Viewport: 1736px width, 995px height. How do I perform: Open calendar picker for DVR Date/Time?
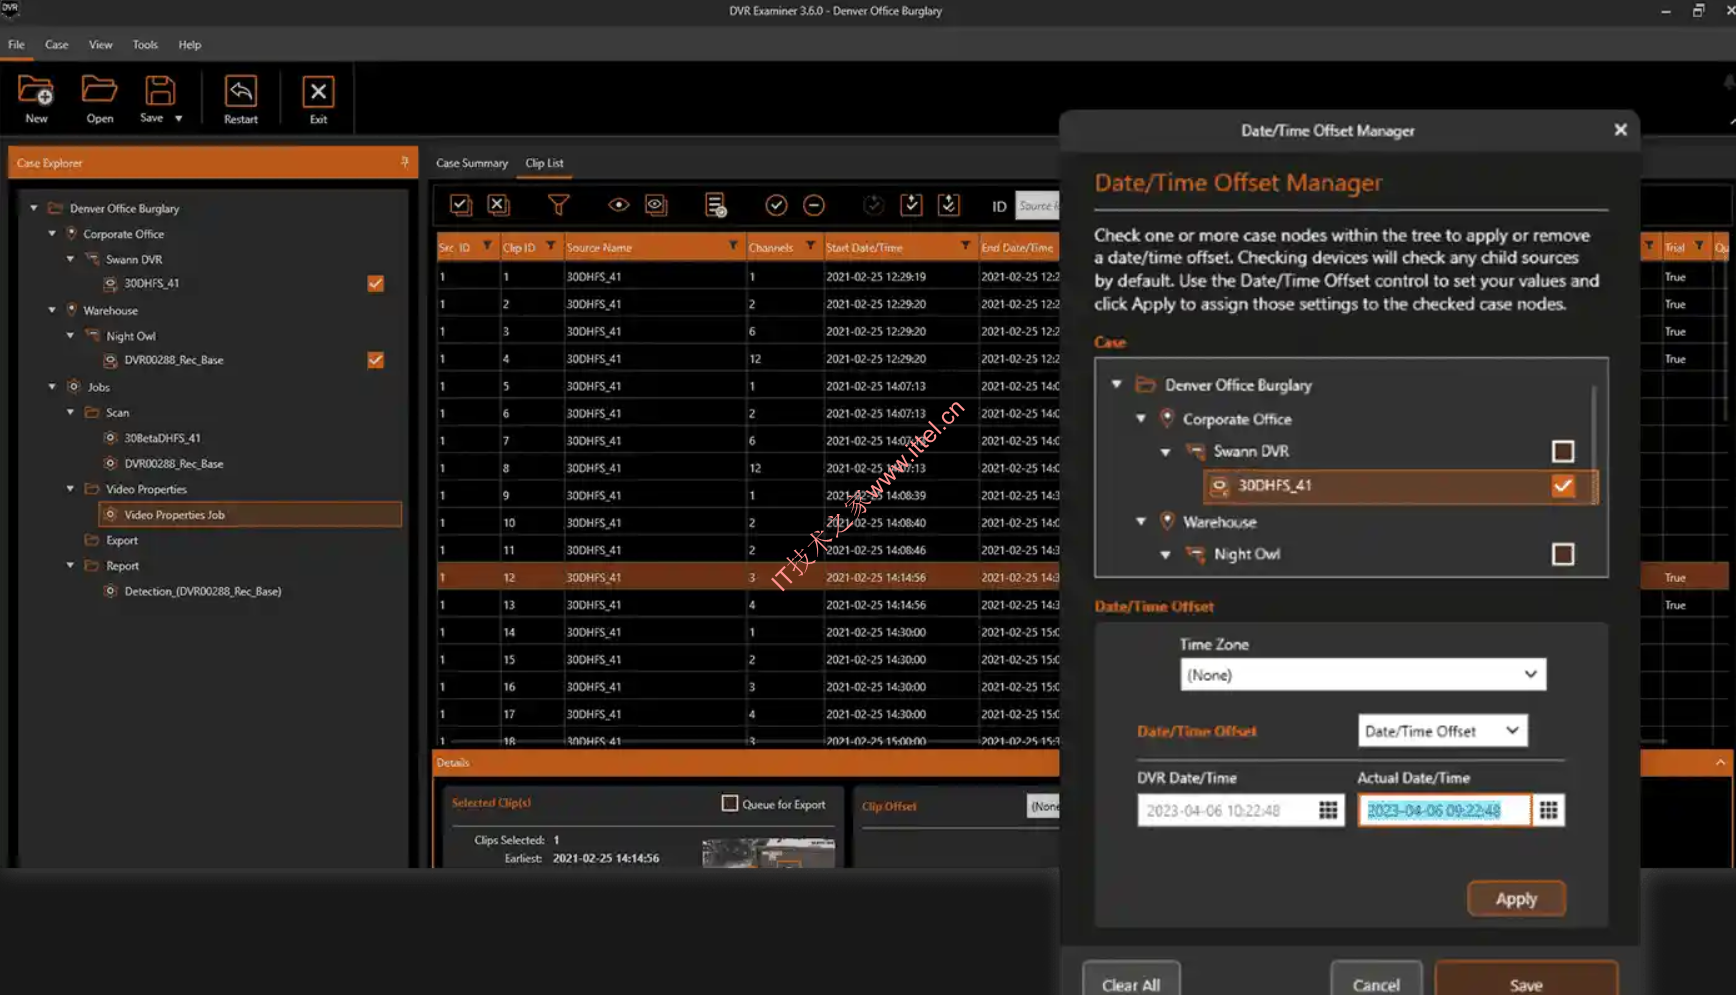1328,810
